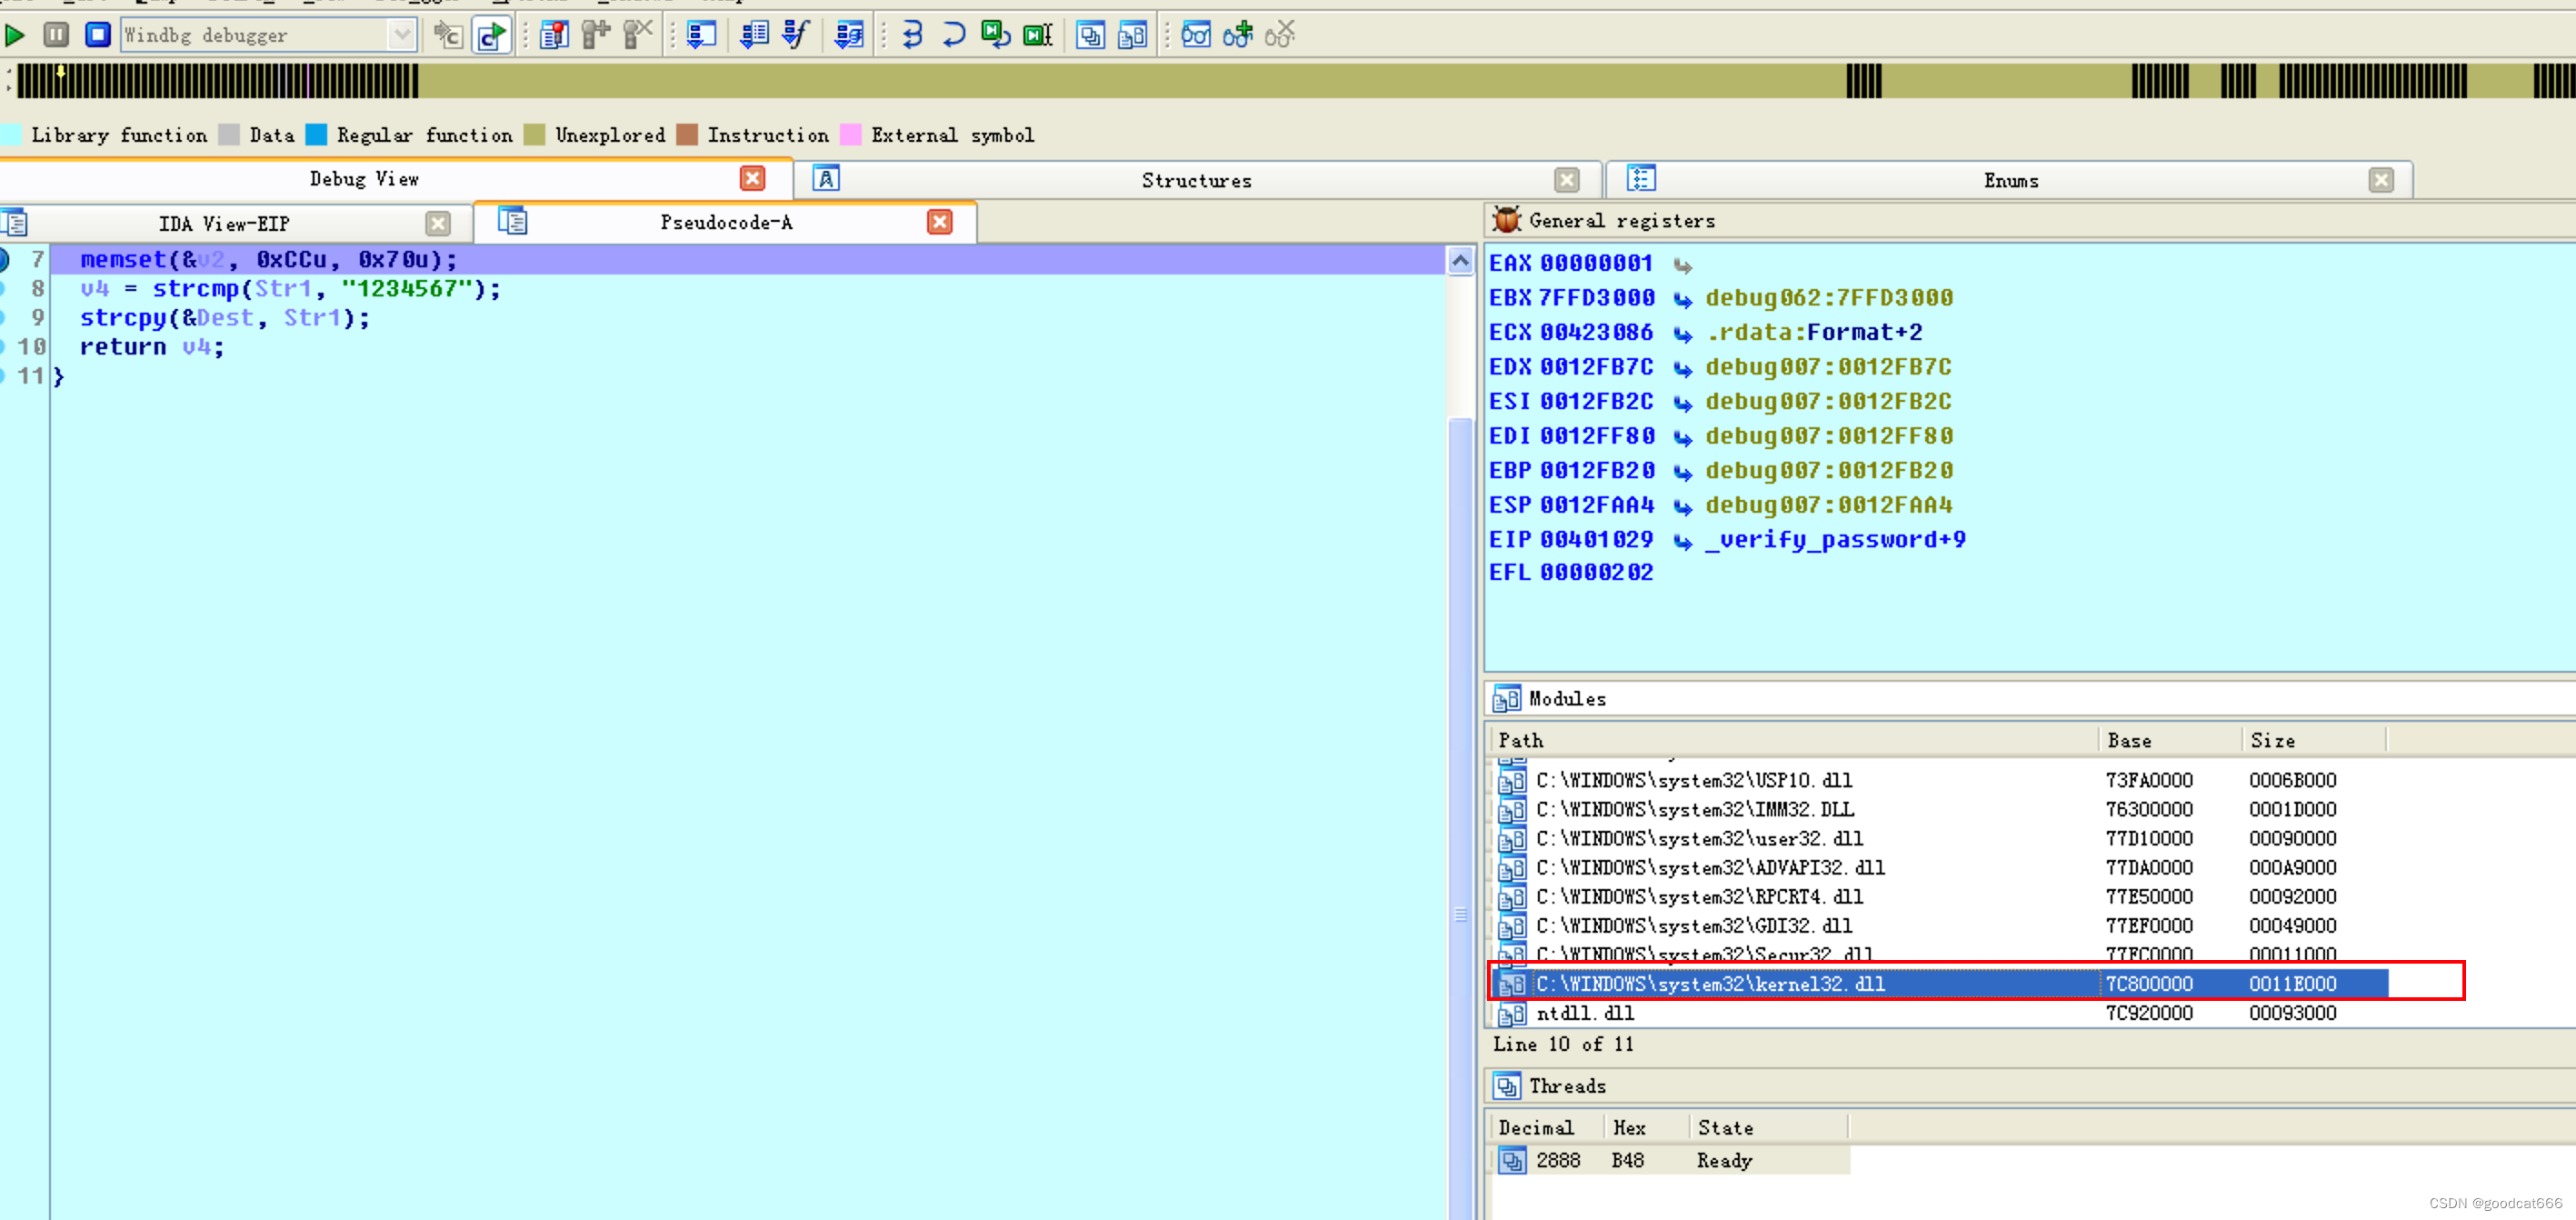Click the strcpy function name
This screenshot has width=2576, height=1220.
click(x=123, y=318)
